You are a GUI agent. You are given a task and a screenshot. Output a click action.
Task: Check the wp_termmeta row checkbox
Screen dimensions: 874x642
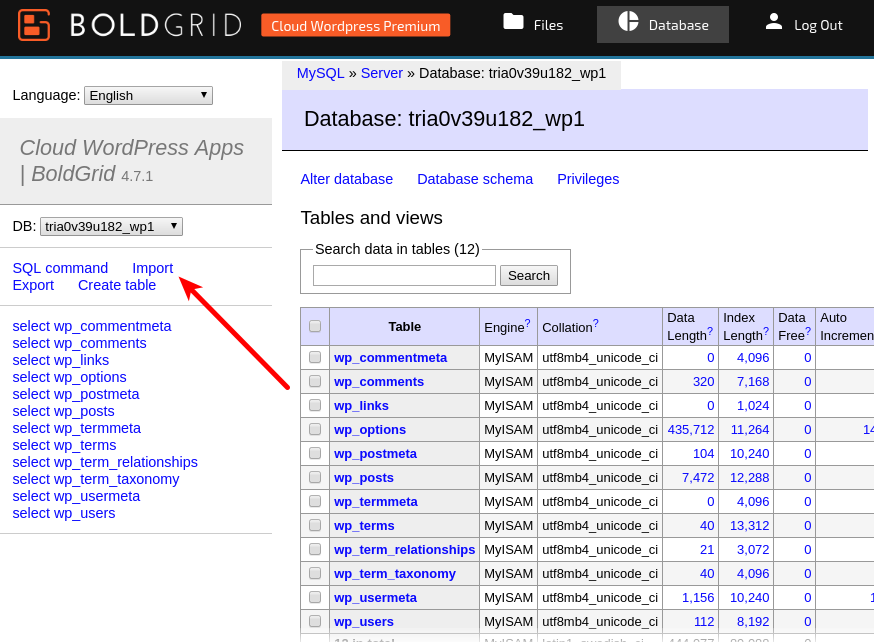(315, 501)
